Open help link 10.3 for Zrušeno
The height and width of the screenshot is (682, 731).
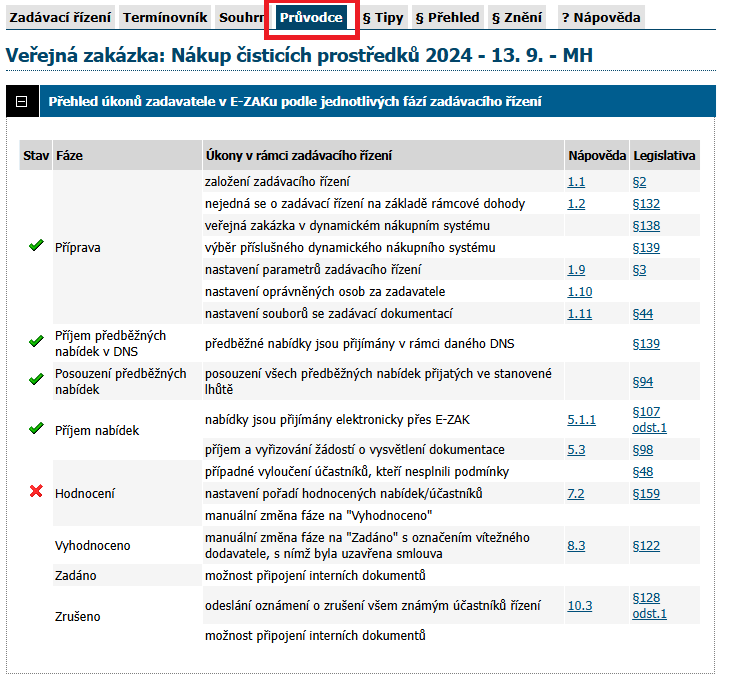[x=580, y=606]
